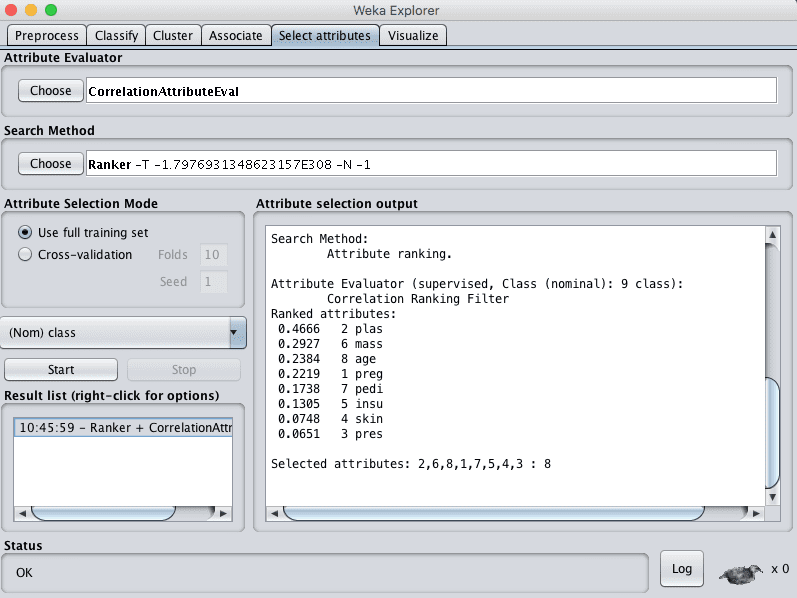Click the CorrelationAttributeEval evaluator field
This screenshot has height=598, width=797.
coord(431,91)
